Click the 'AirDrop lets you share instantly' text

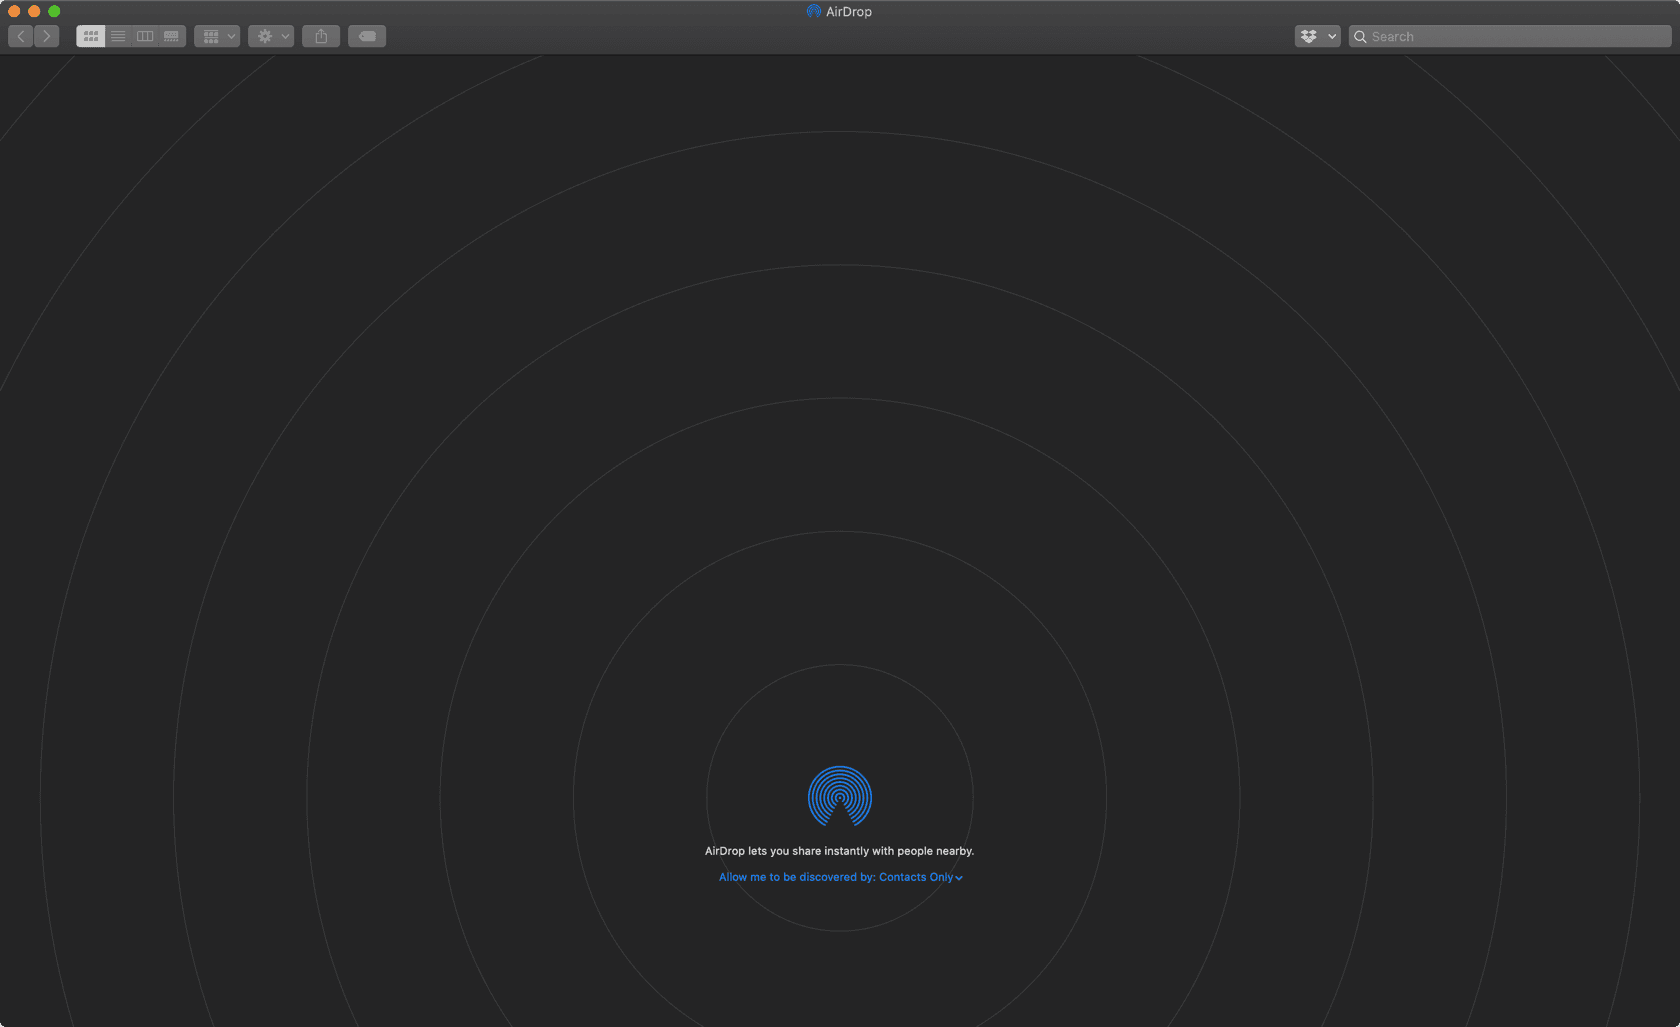click(x=840, y=851)
